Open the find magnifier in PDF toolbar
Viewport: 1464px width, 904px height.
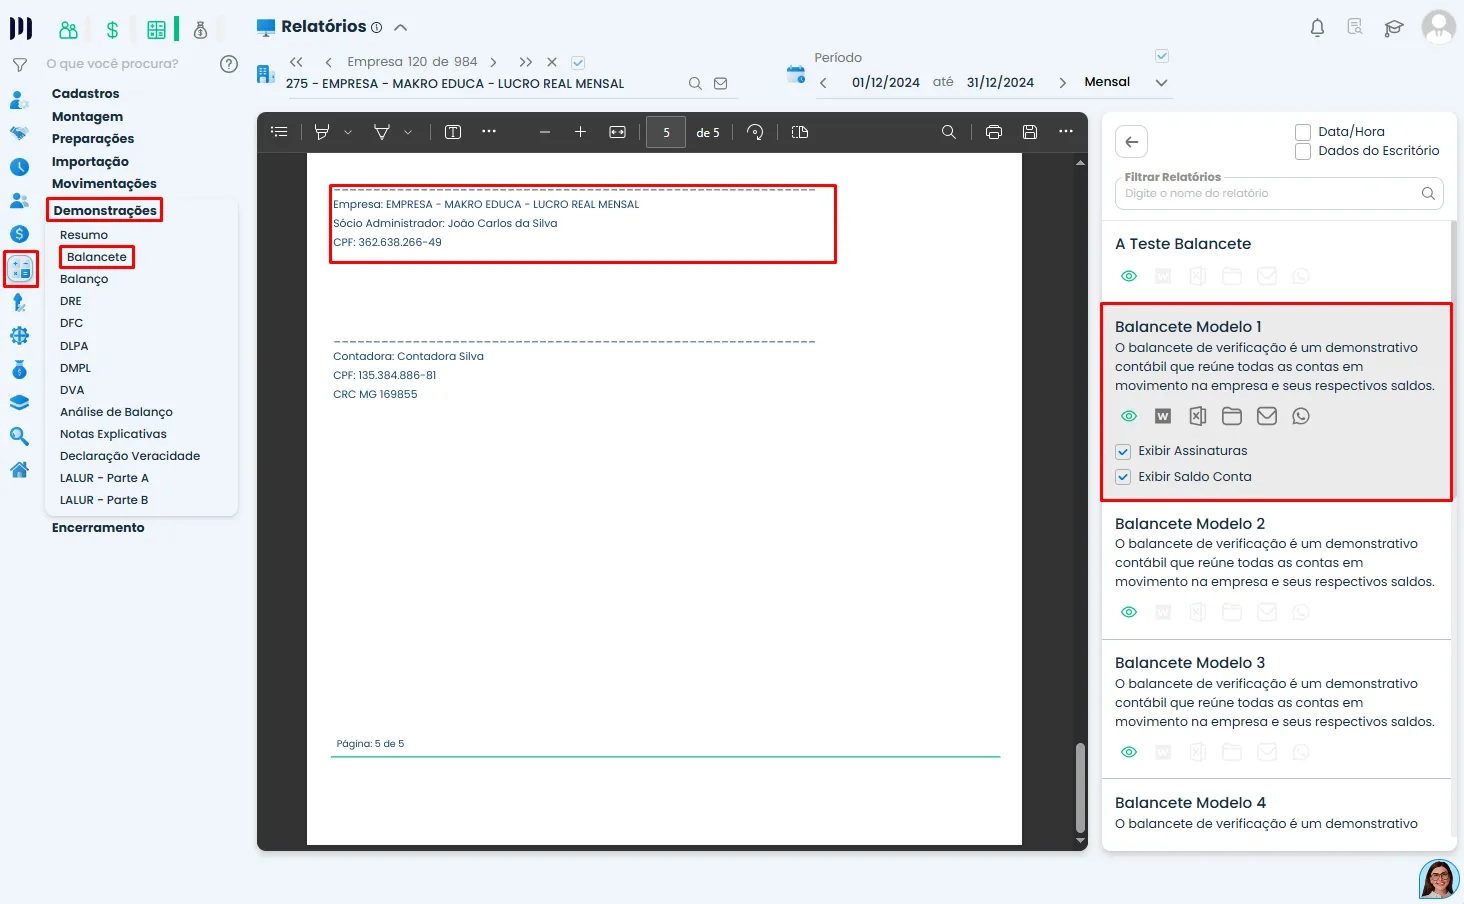(x=949, y=132)
